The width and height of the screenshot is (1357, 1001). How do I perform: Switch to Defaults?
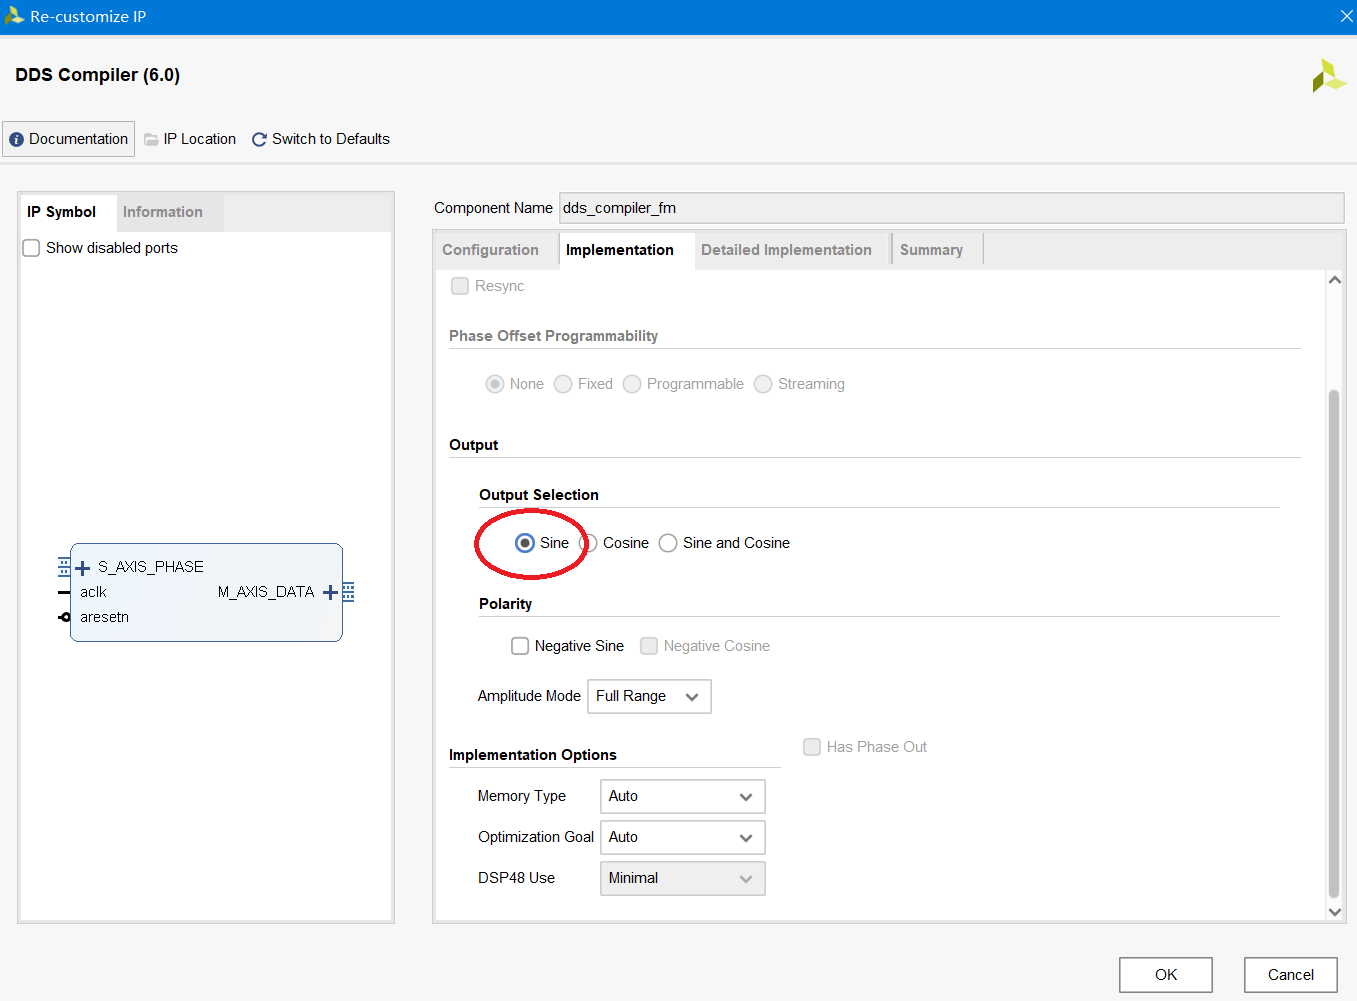pyautogui.click(x=320, y=139)
